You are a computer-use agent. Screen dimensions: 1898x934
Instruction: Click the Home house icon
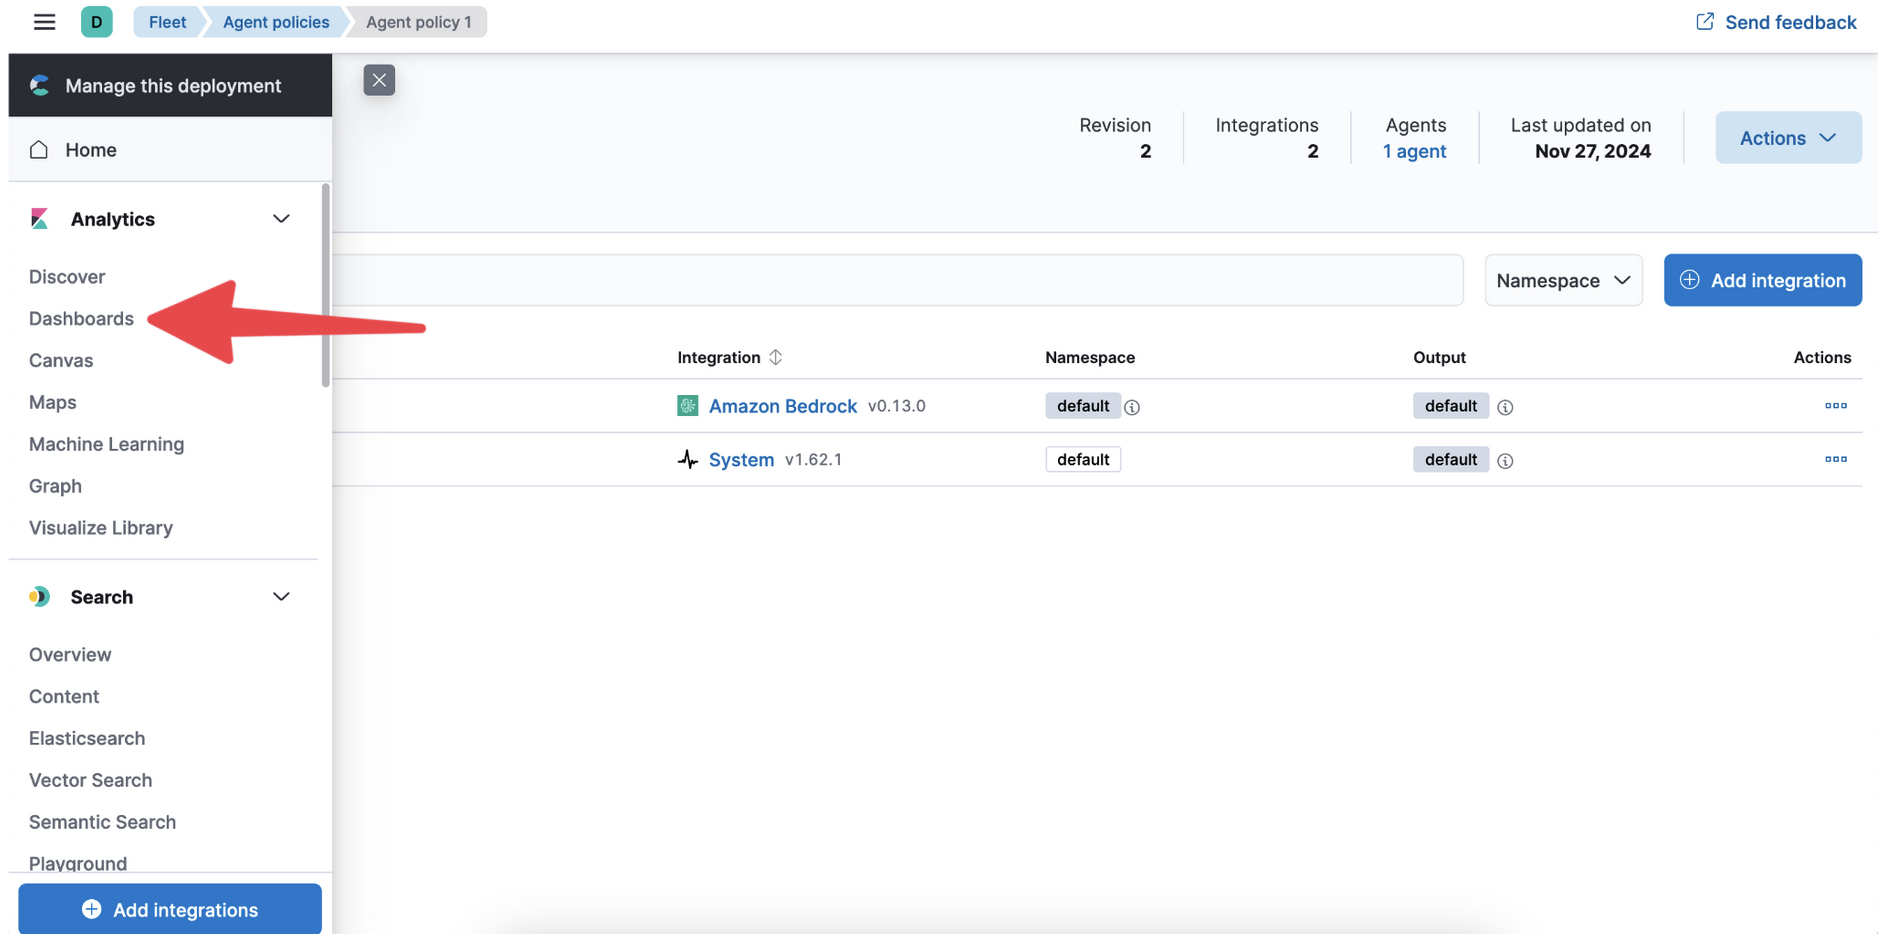tap(39, 150)
